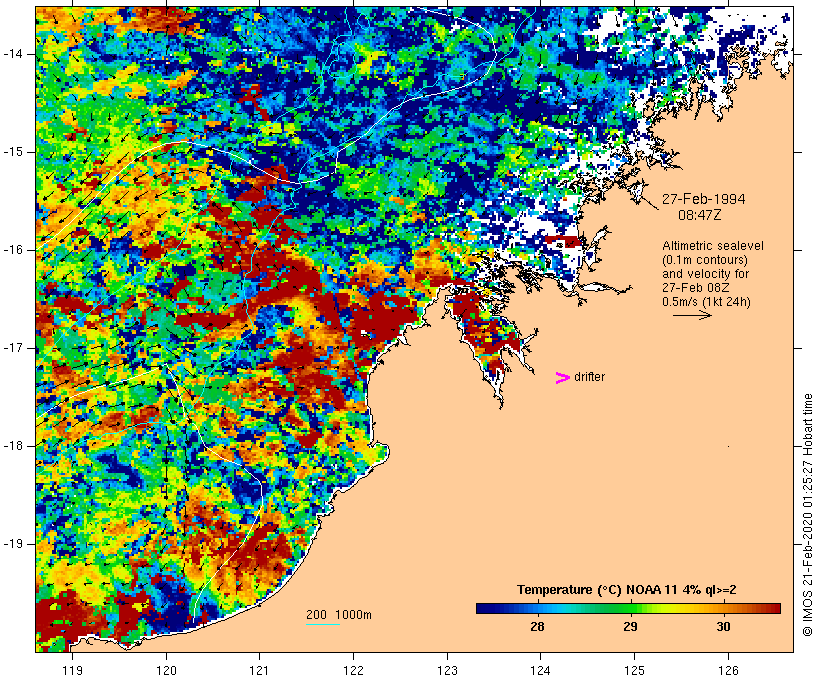The width and height of the screenshot is (820, 680).
Task: Click the longitude axis label 120
Action: coord(166,671)
